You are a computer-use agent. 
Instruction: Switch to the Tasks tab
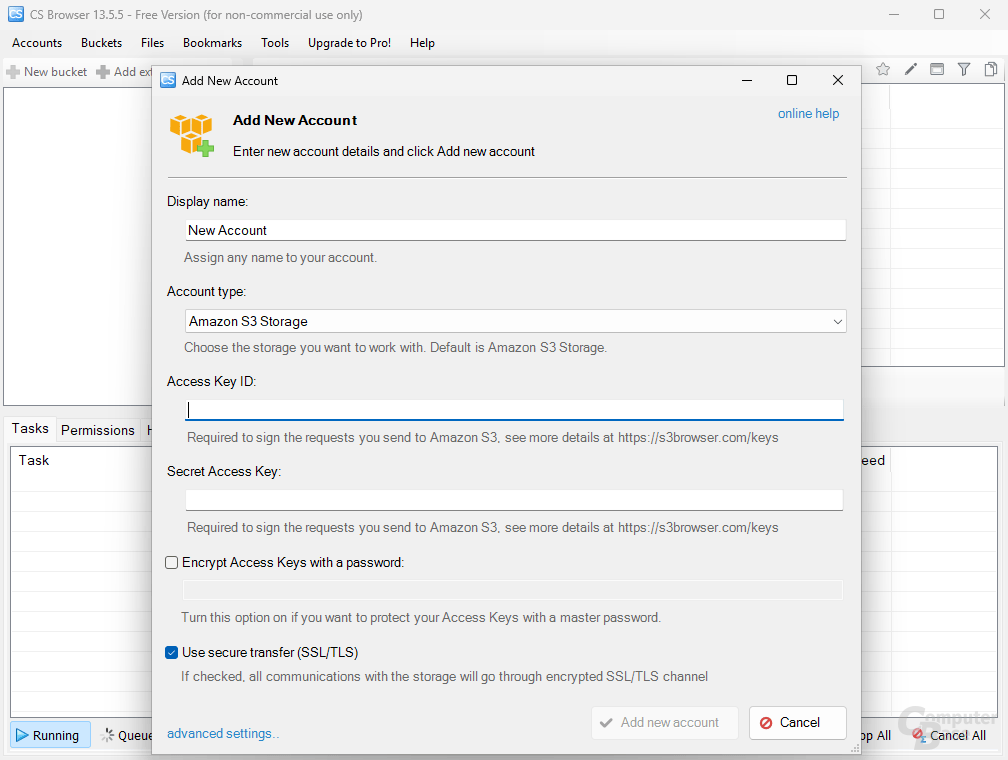(x=30, y=429)
